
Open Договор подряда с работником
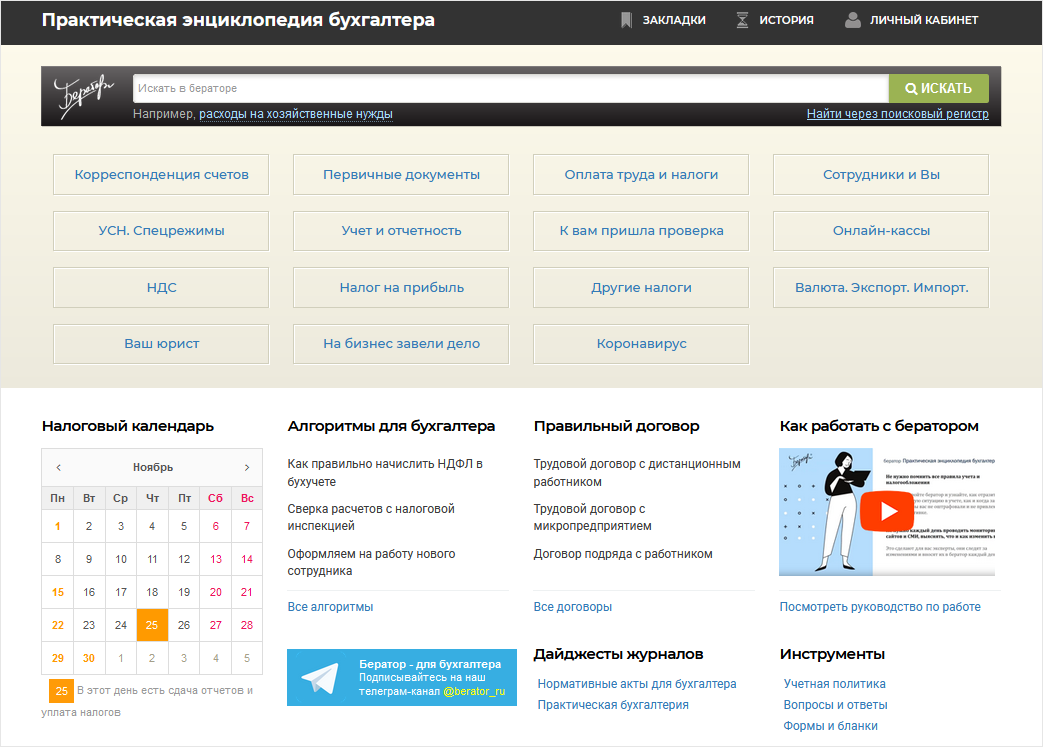623,553
